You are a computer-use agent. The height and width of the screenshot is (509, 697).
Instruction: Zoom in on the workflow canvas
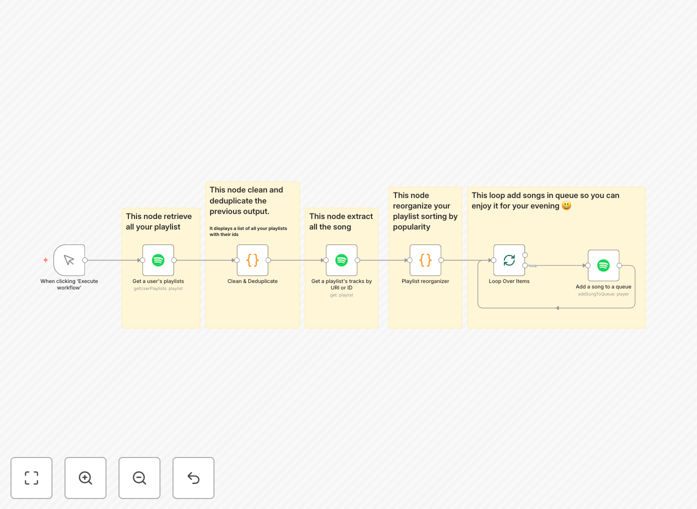pos(85,478)
